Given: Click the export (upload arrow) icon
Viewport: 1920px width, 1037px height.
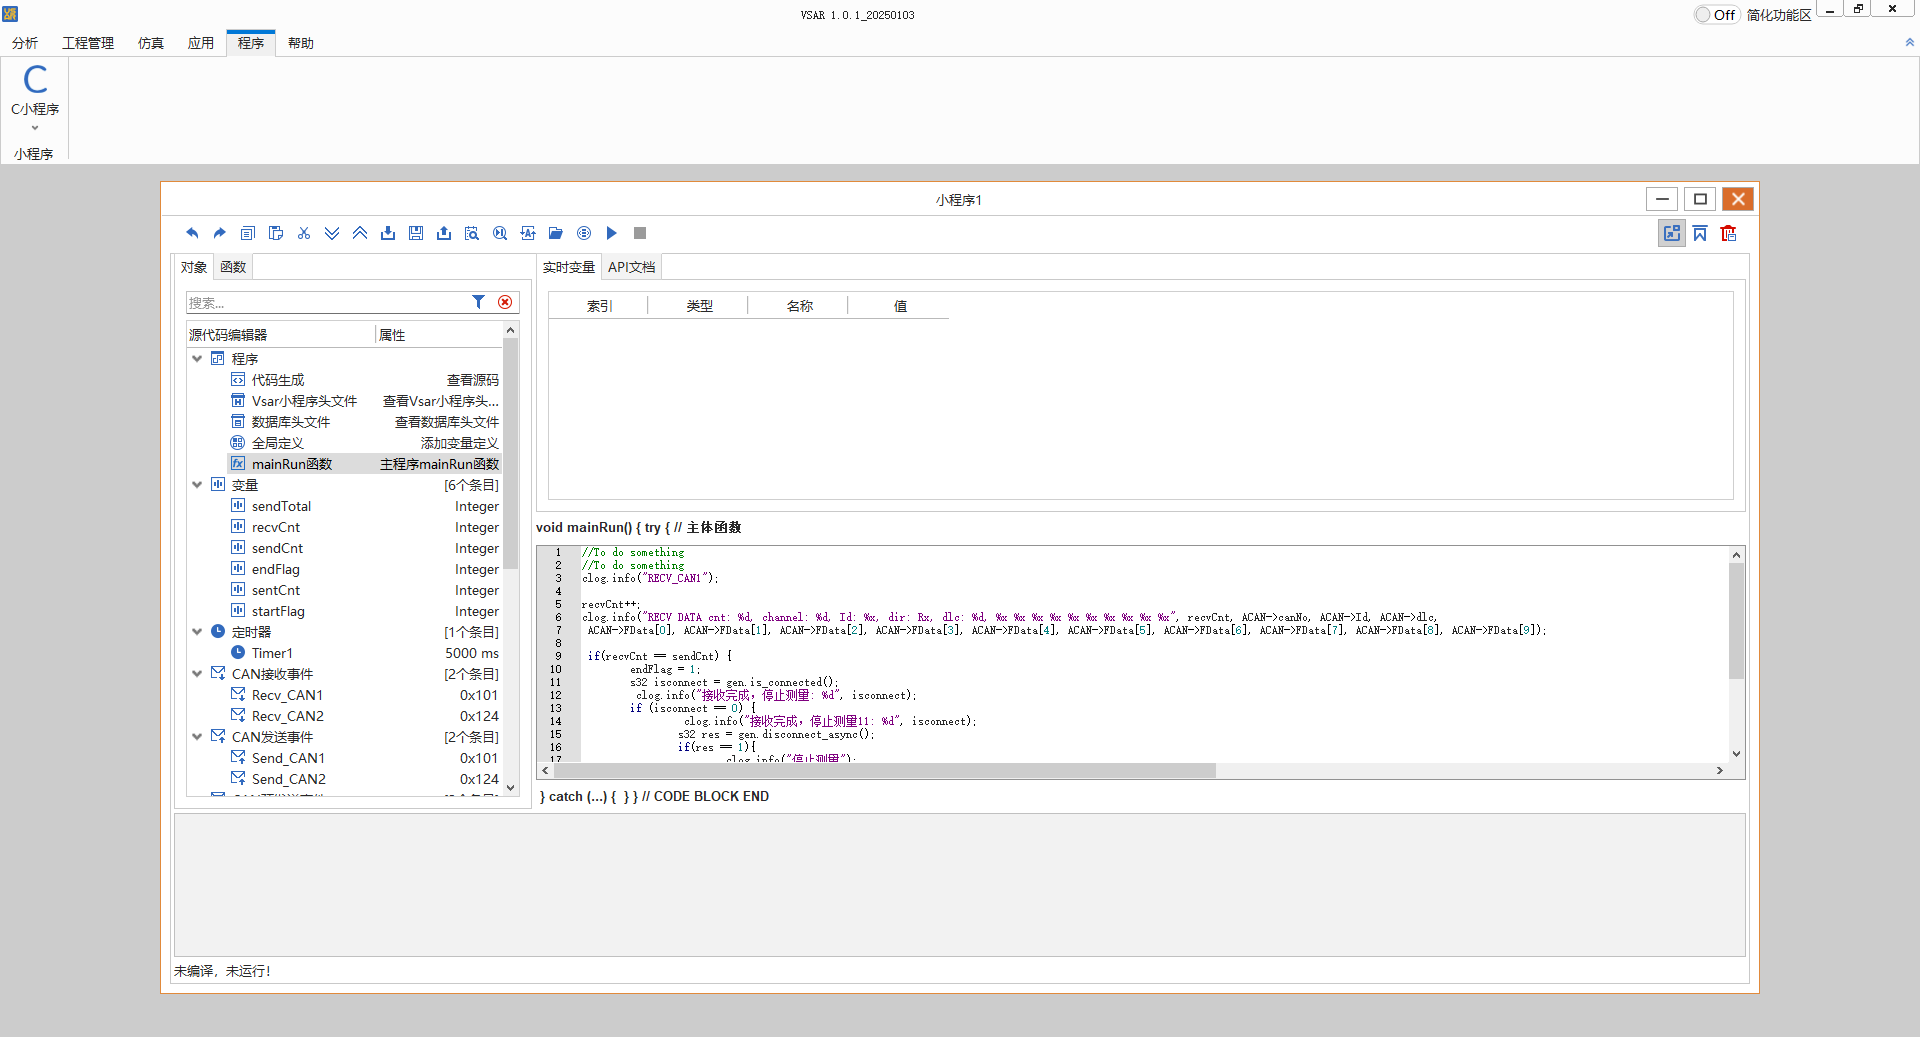Looking at the screenshot, I should [444, 233].
